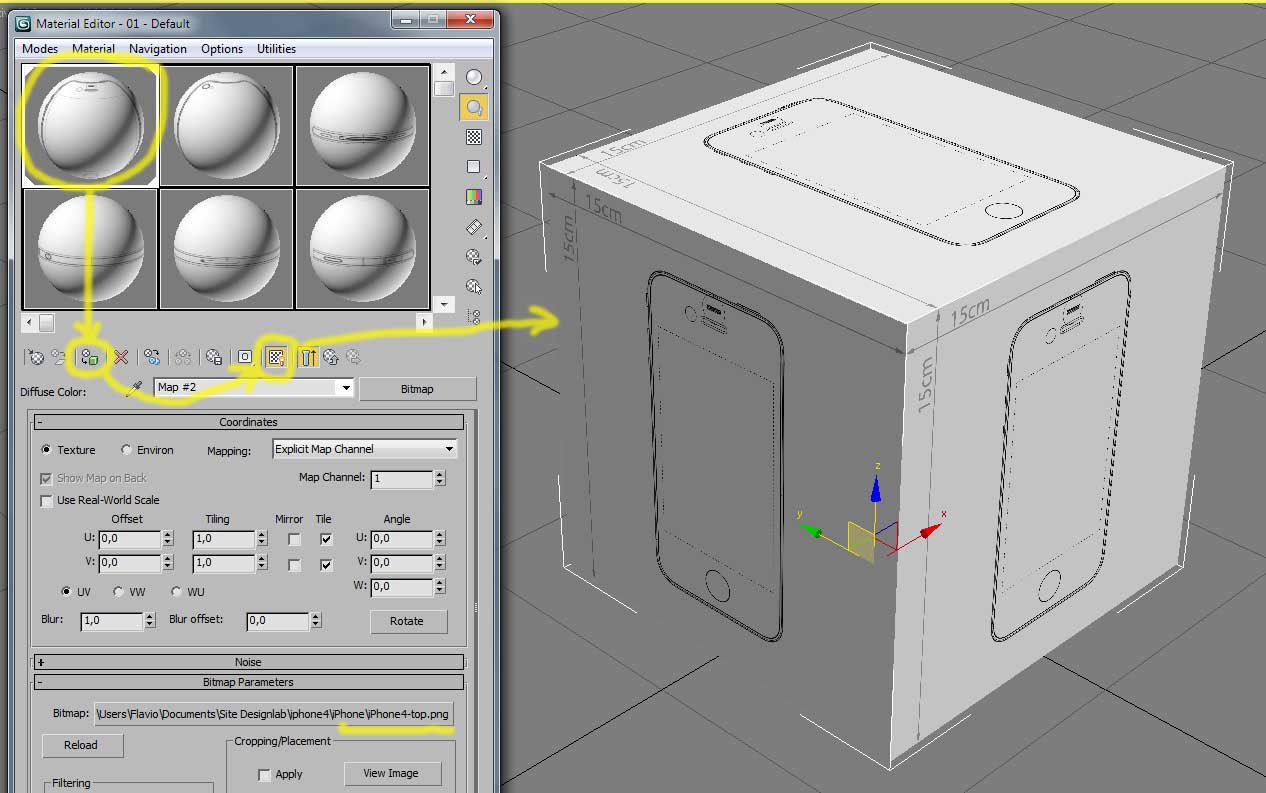Click the Get Material icon
The width and height of the screenshot is (1266, 793).
(x=36, y=356)
